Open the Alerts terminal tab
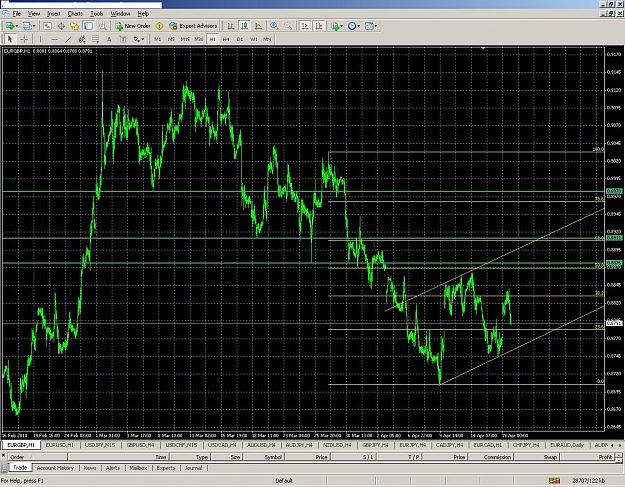Image resolution: width=625 pixels, height=487 pixels. (x=113, y=468)
